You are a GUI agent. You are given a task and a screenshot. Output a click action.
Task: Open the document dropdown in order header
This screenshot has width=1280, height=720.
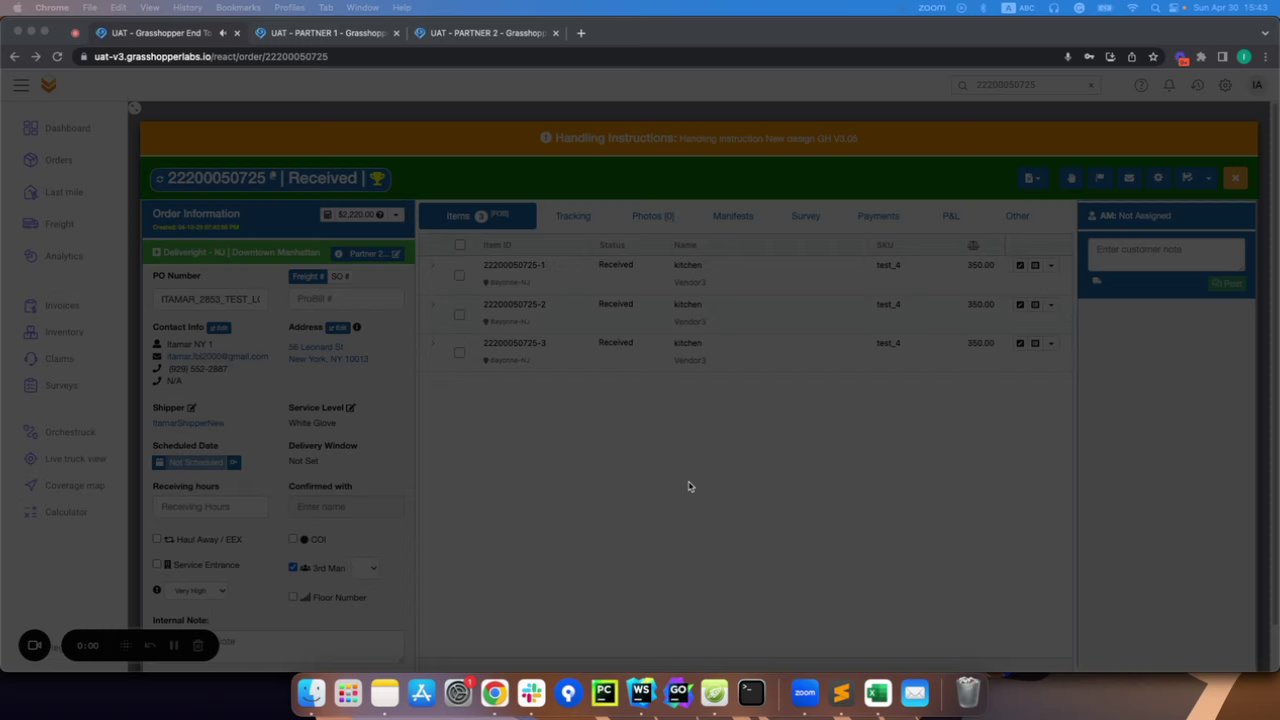pyautogui.click(x=1032, y=178)
